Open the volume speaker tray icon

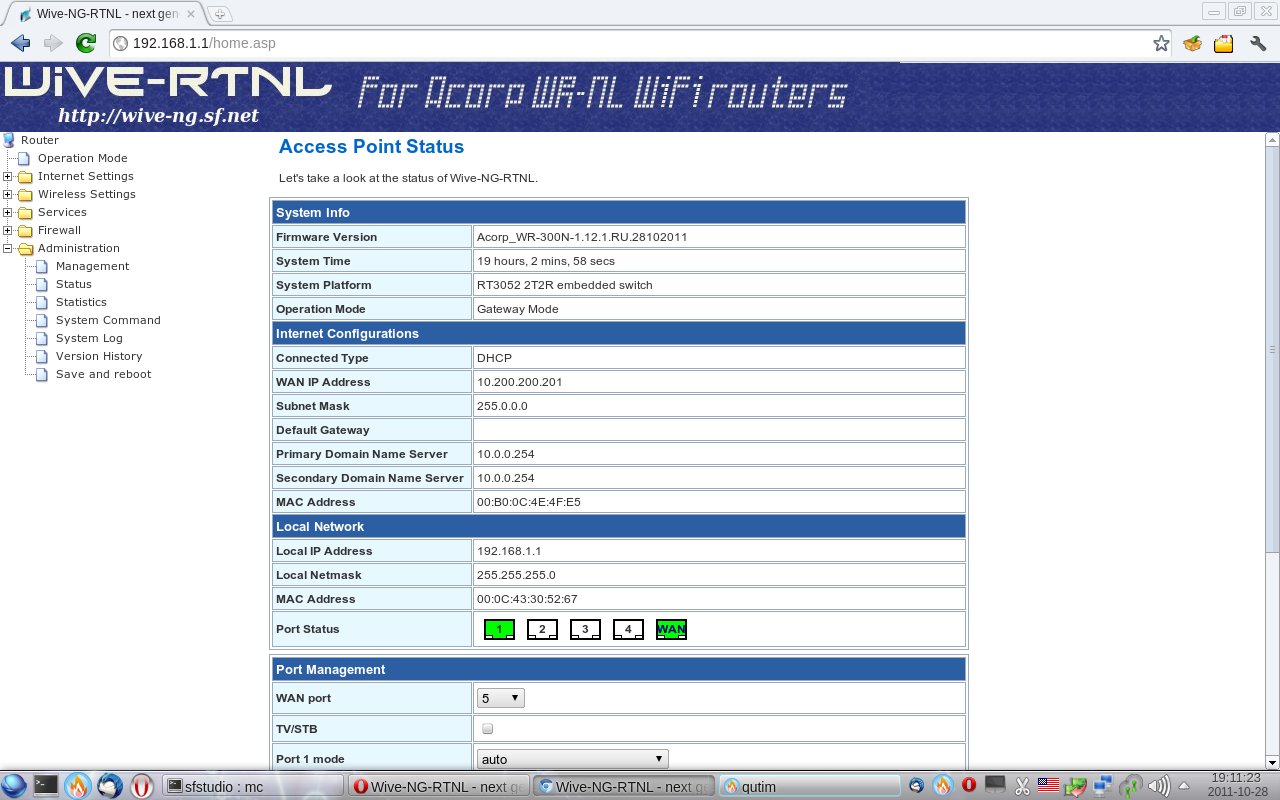(1159, 786)
